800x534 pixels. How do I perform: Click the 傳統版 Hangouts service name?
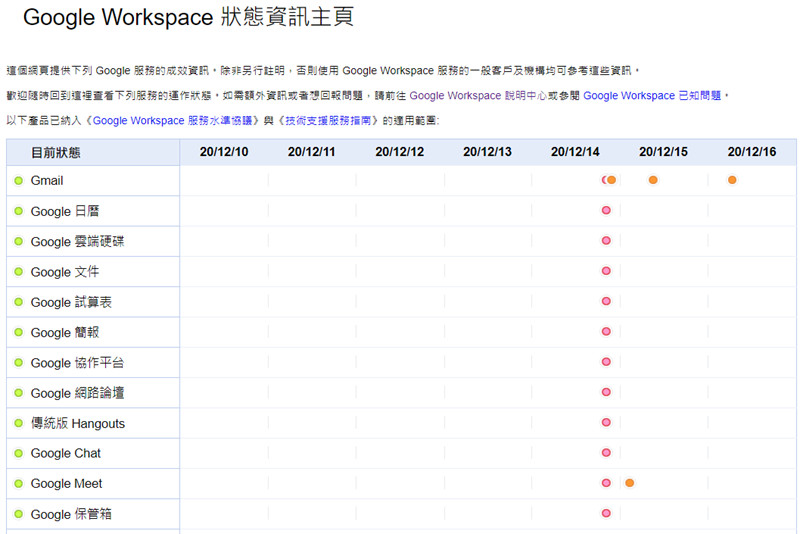78,423
